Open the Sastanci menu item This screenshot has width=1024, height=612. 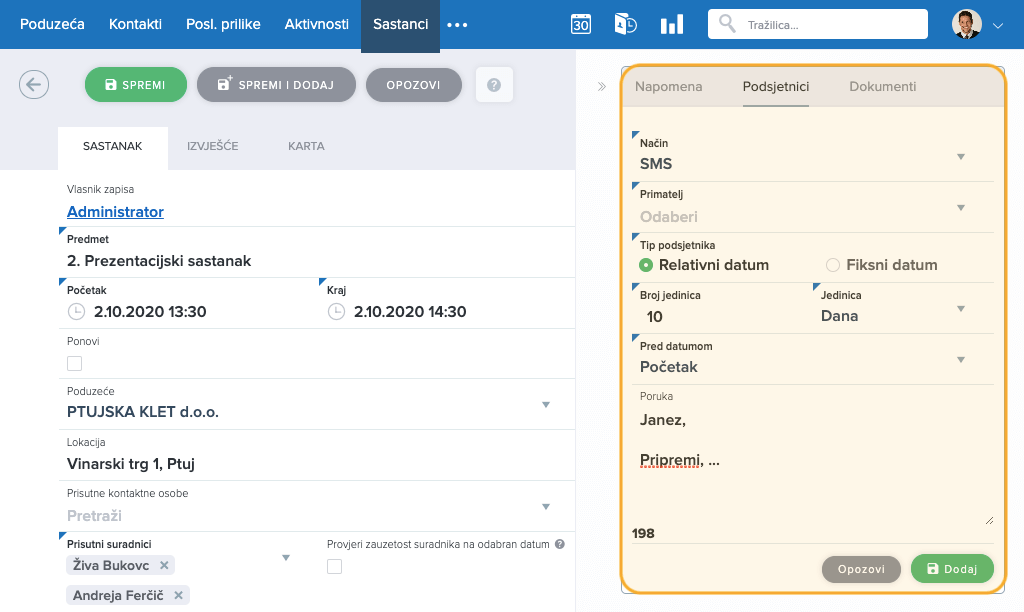[x=400, y=24]
